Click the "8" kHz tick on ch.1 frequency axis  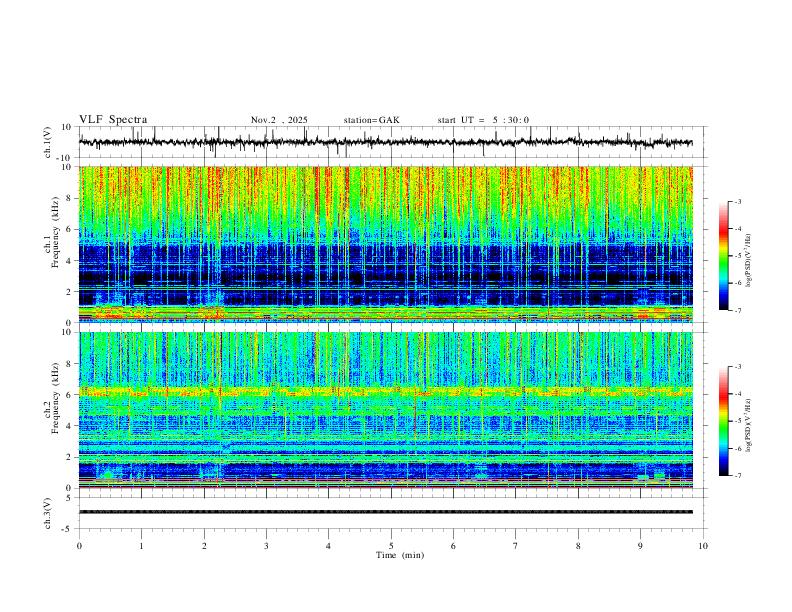pos(69,198)
